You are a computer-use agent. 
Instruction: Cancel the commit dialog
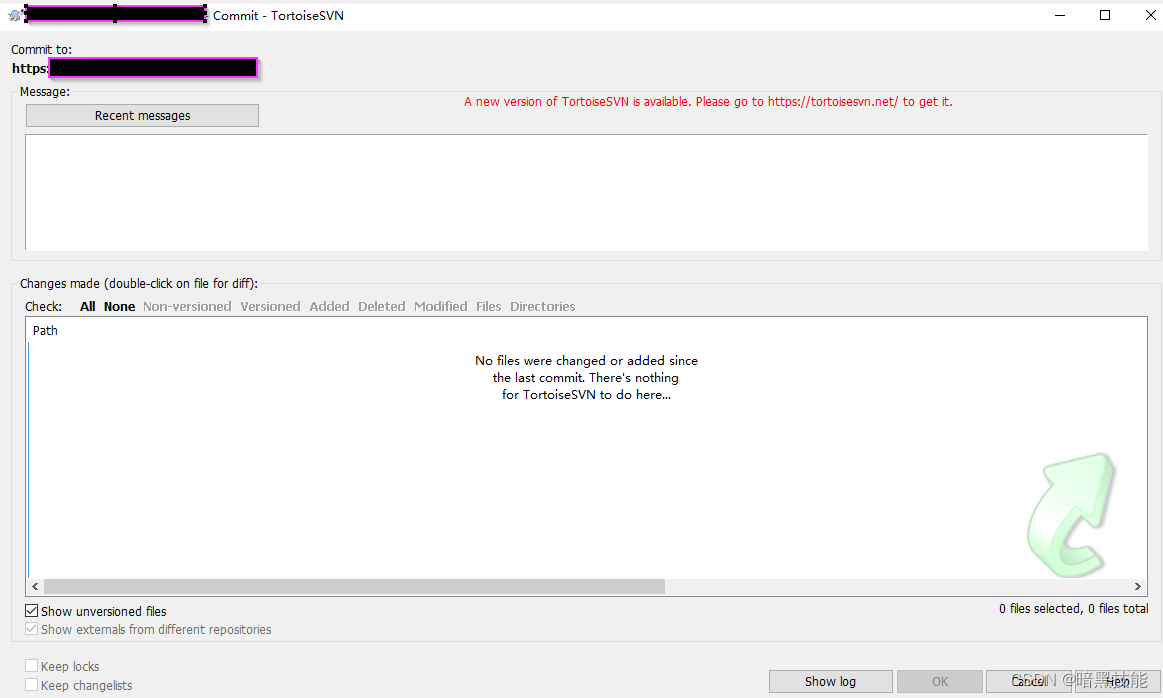(1029, 682)
